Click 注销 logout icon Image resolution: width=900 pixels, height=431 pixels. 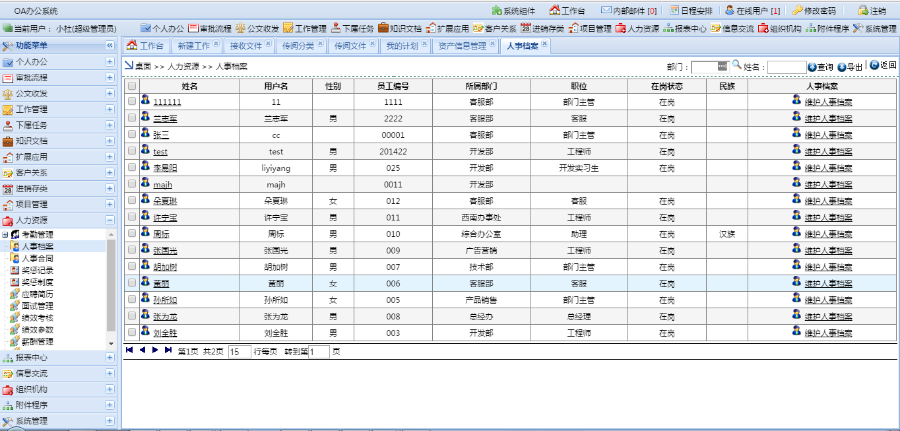[x=862, y=10]
